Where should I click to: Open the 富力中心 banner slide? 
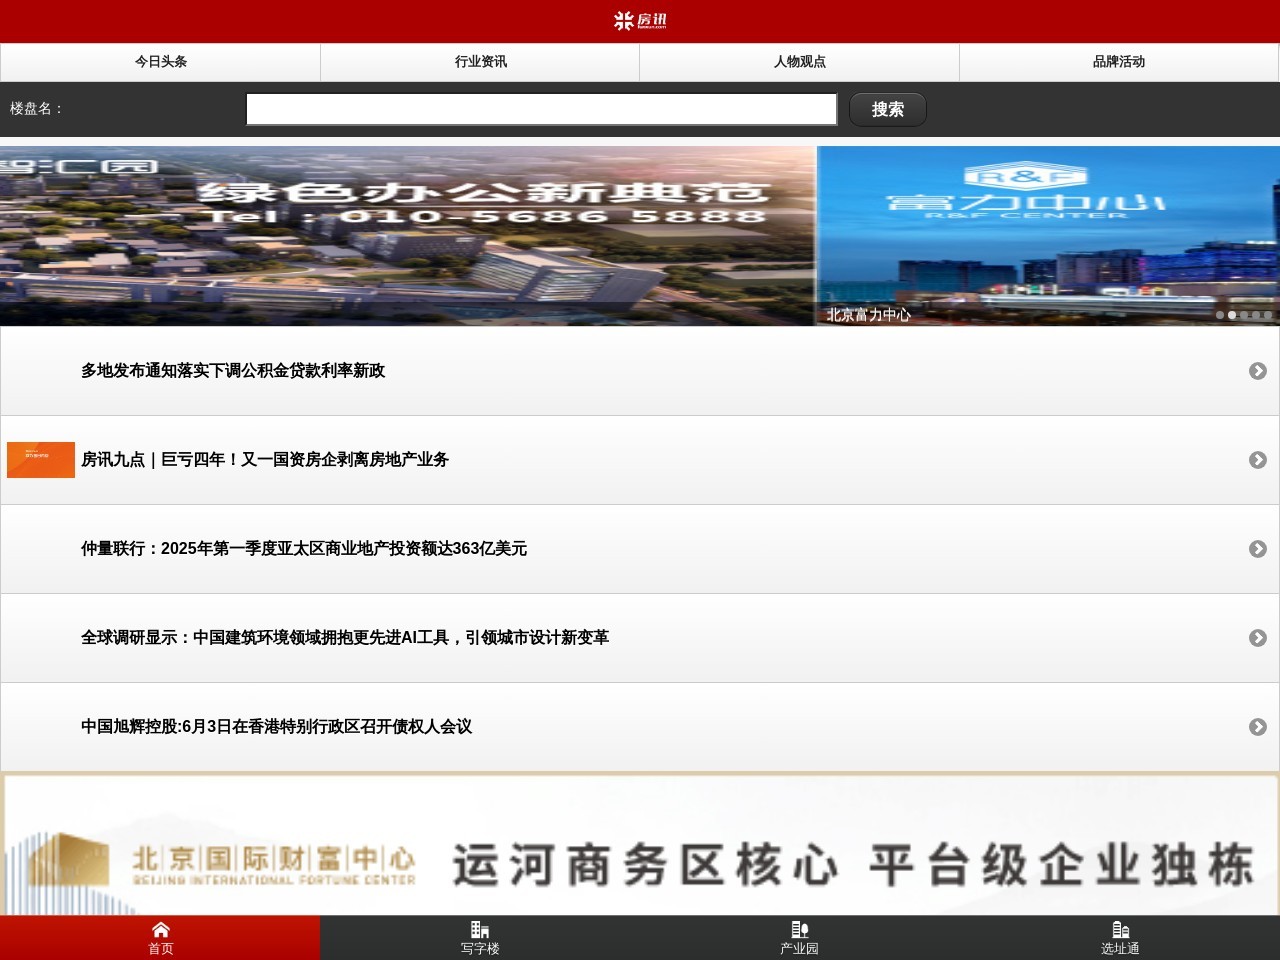(x=1048, y=236)
